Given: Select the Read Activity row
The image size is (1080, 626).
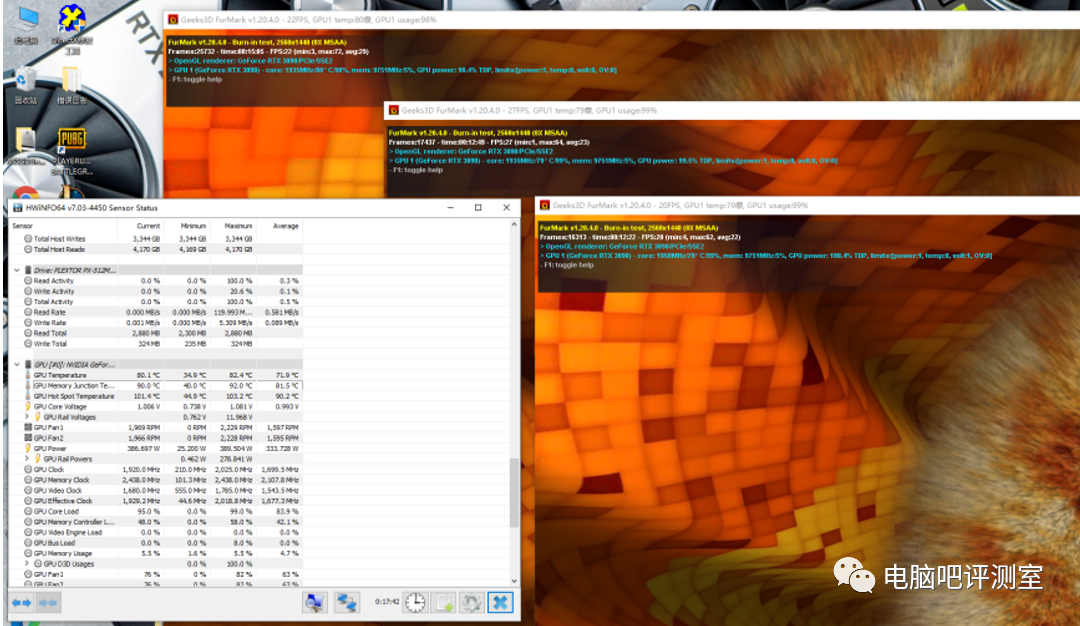Looking at the screenshot, I should pyautogui.click(x=156, y=281).
